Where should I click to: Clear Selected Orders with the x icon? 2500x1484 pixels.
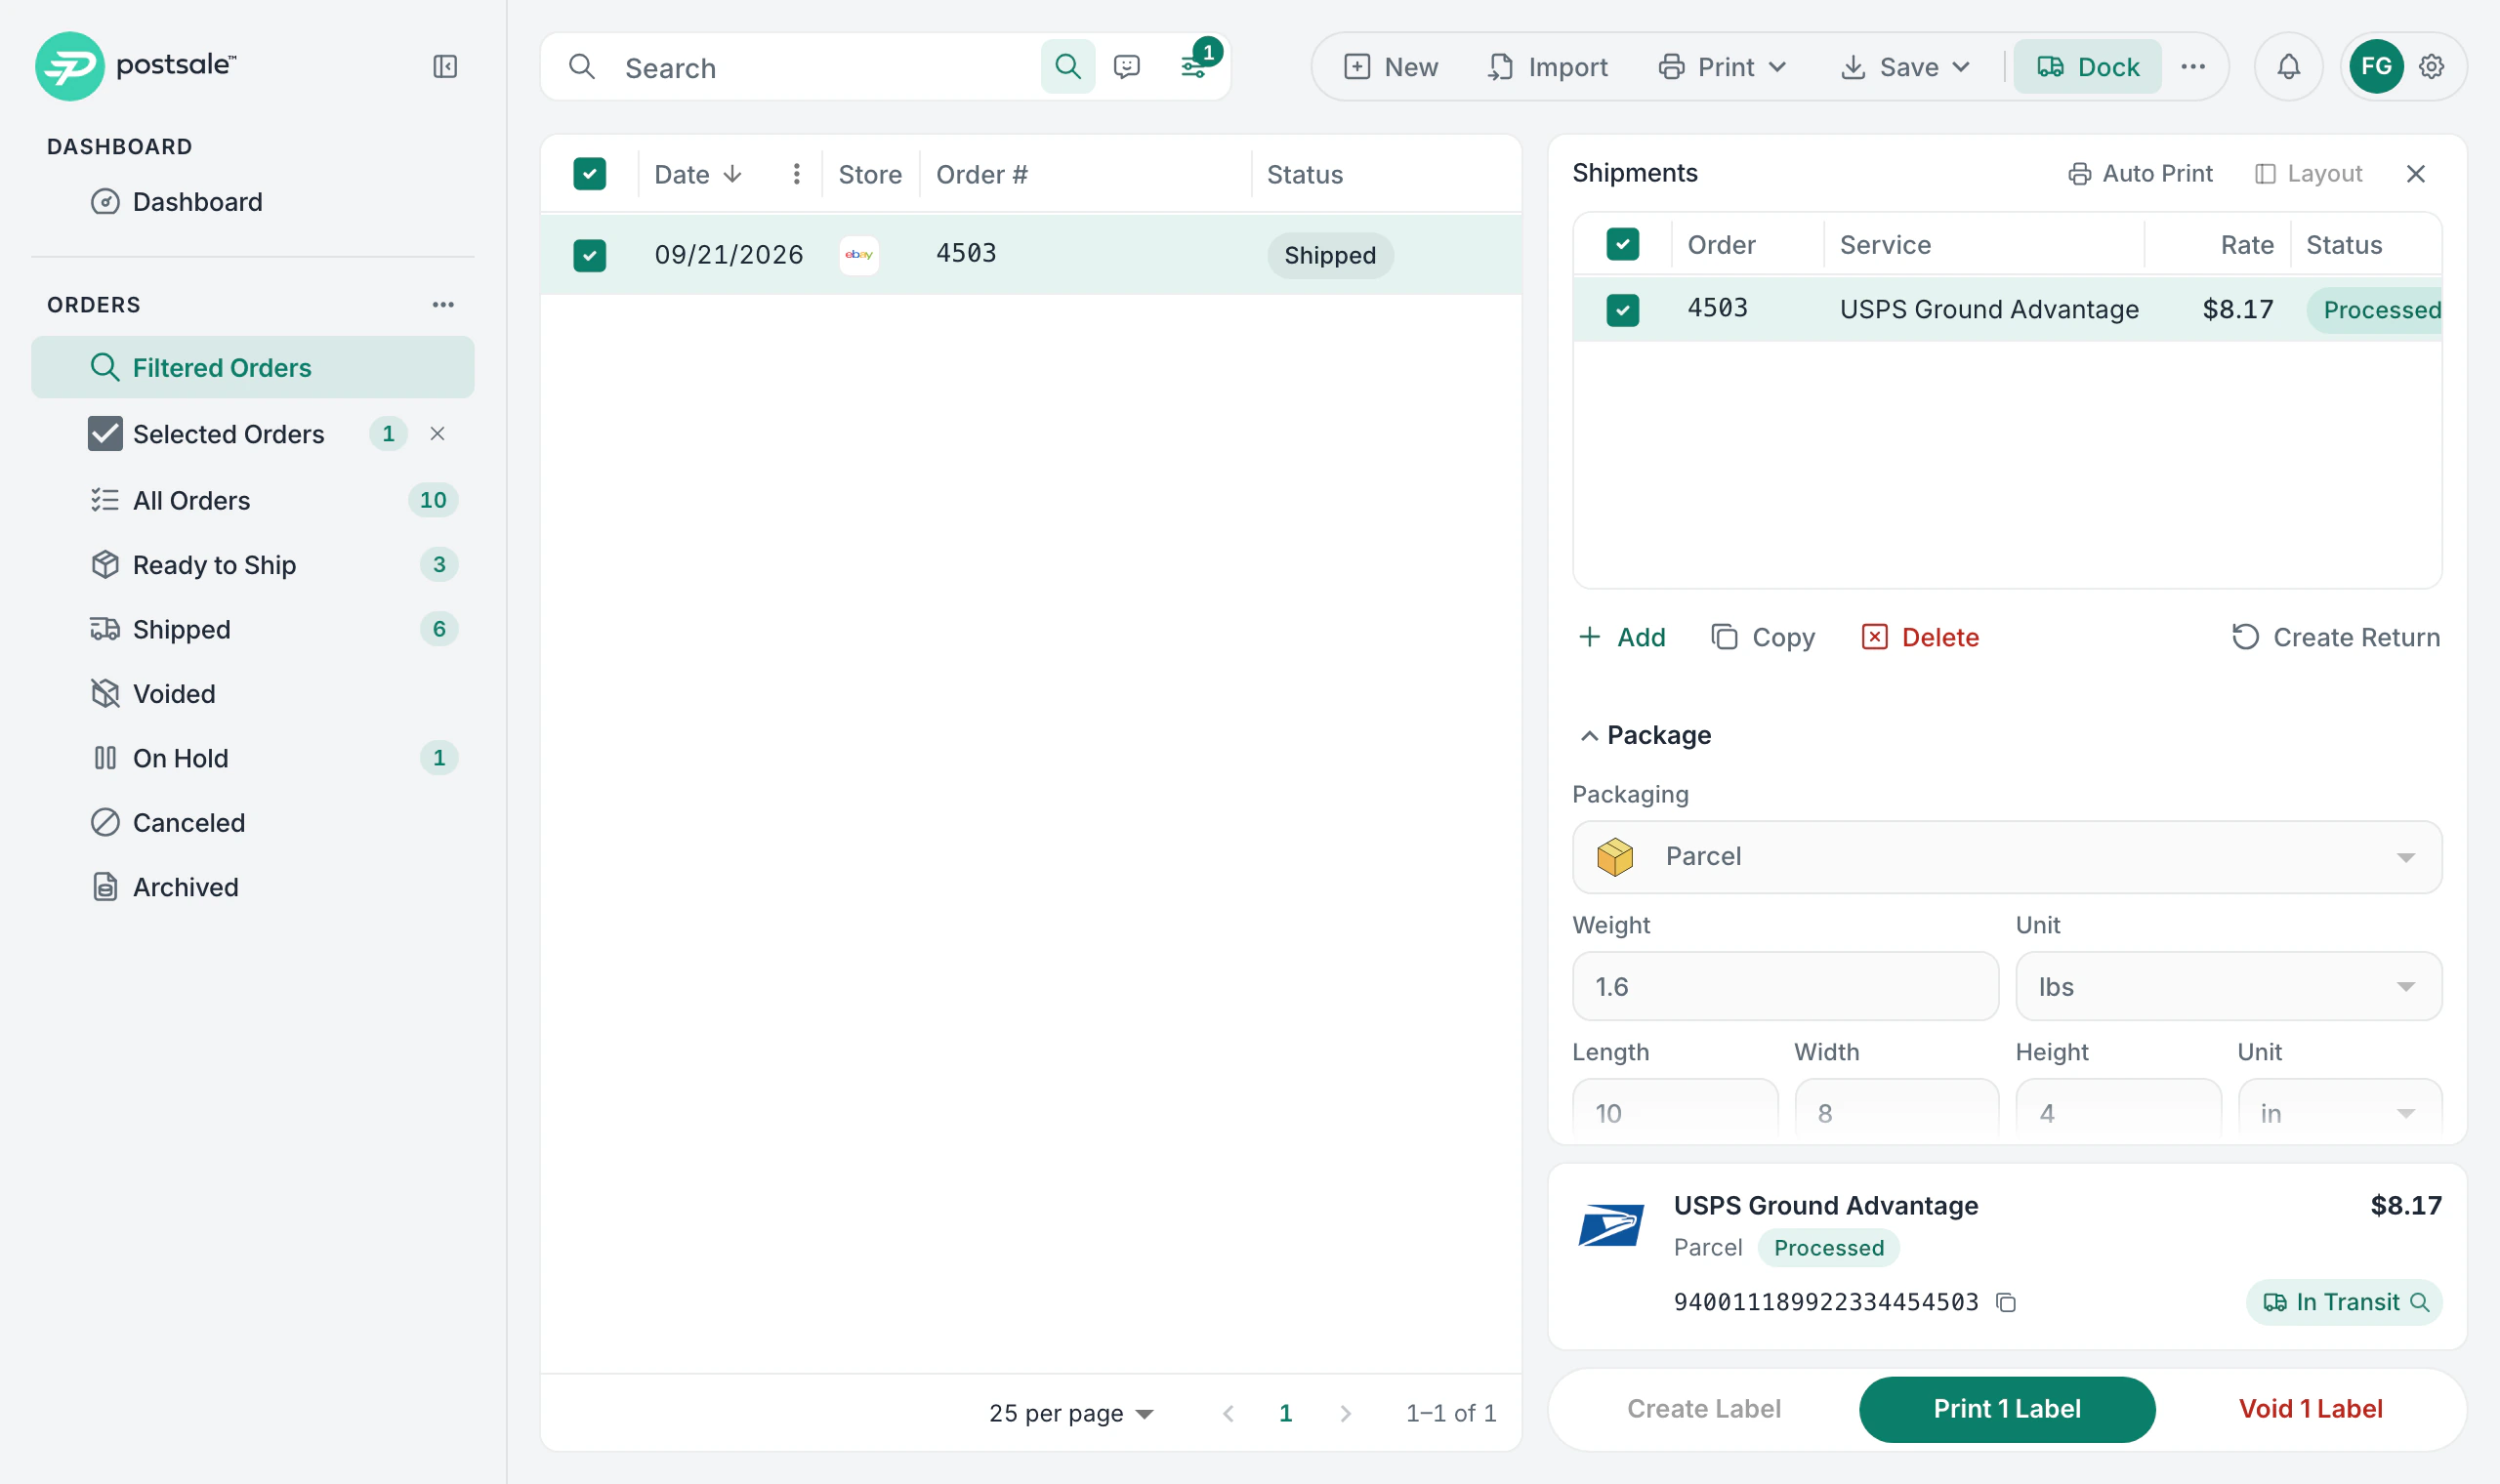point(437,434)
